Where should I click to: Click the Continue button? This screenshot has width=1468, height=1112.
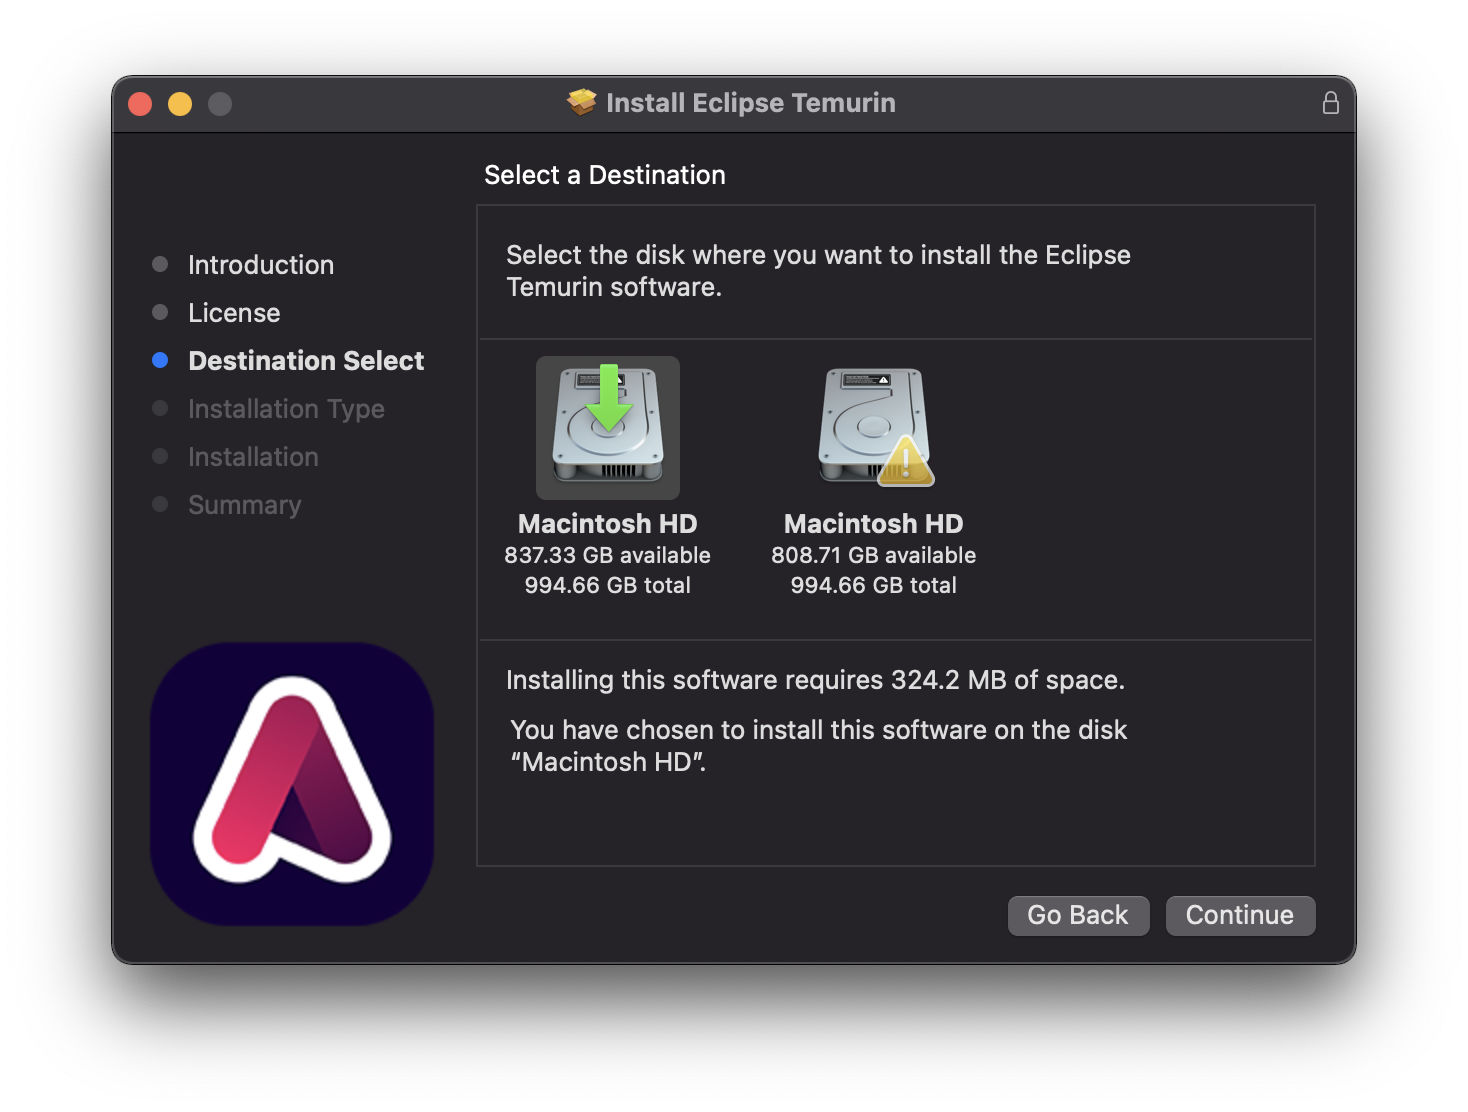pyautogui.click(x=1240, y=915)
